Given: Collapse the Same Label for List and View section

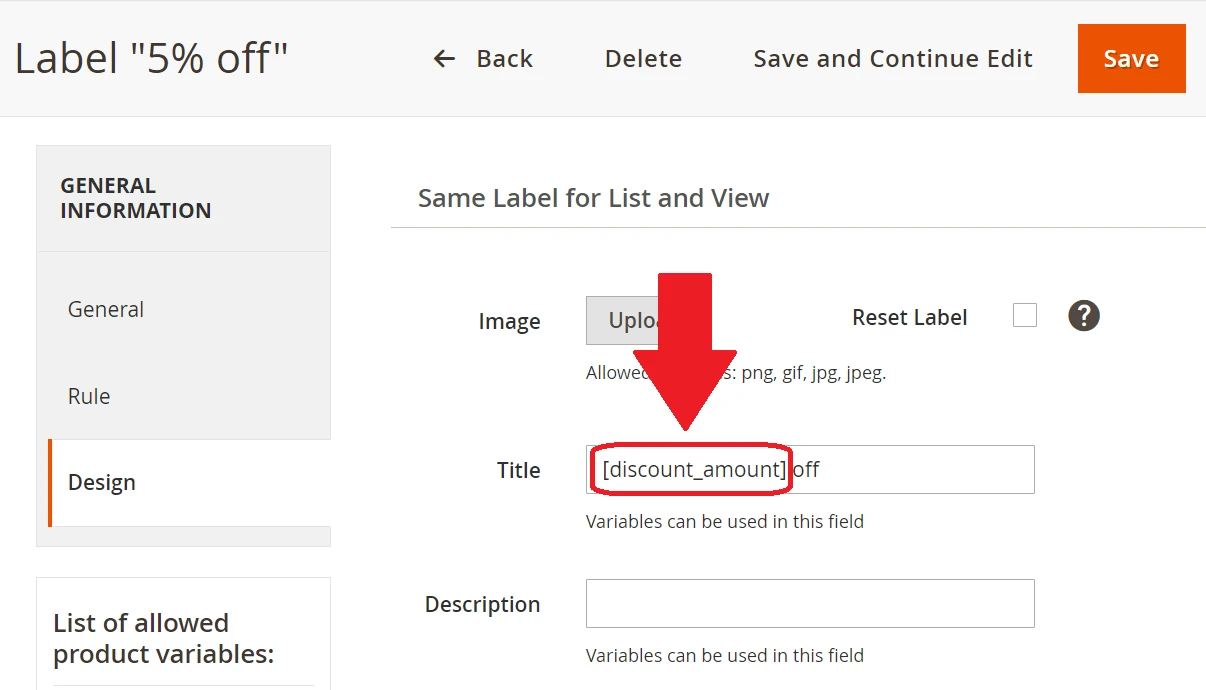Looking at the screenshot, I should click(593, 198).
